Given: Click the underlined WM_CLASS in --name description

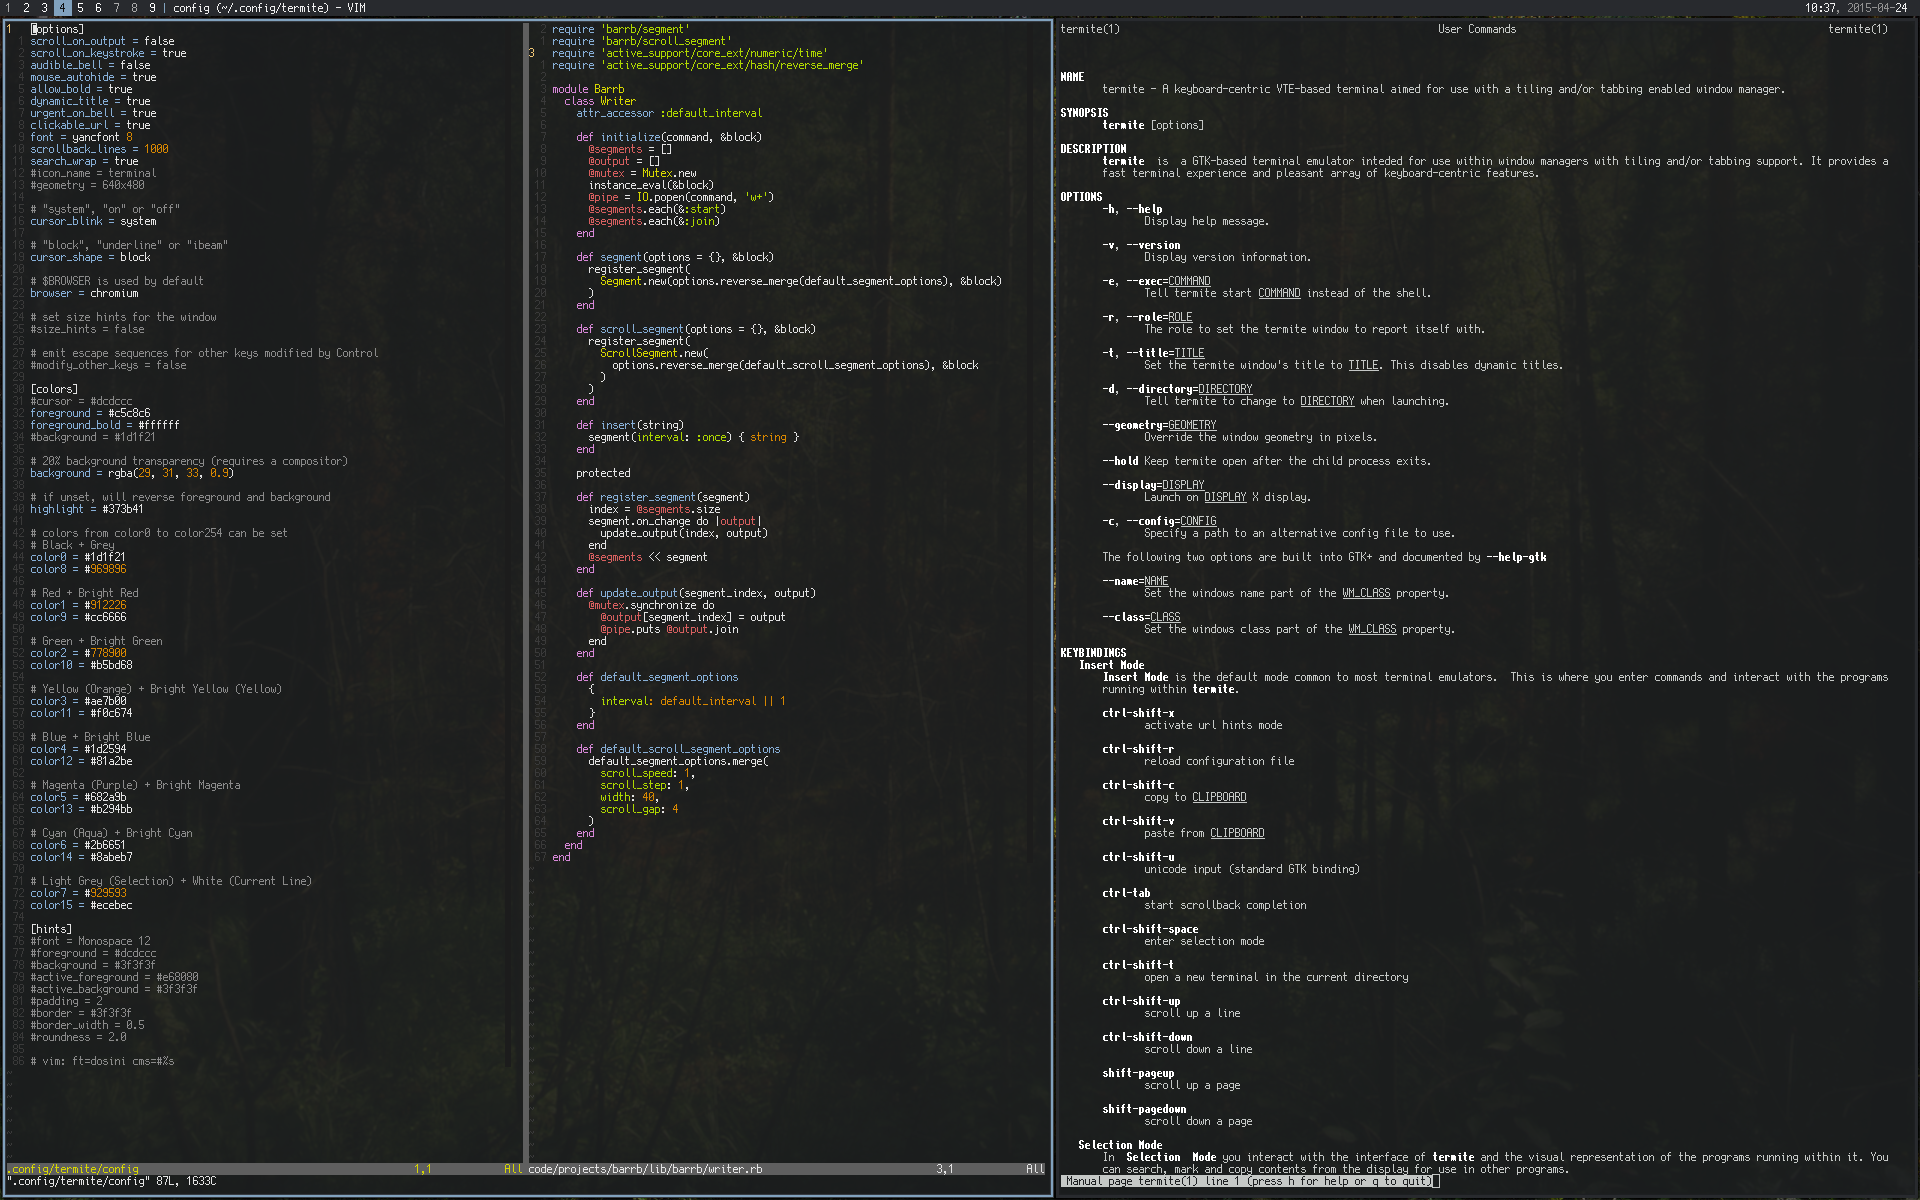Looking at the screenshot, I should pos(1366,593).
